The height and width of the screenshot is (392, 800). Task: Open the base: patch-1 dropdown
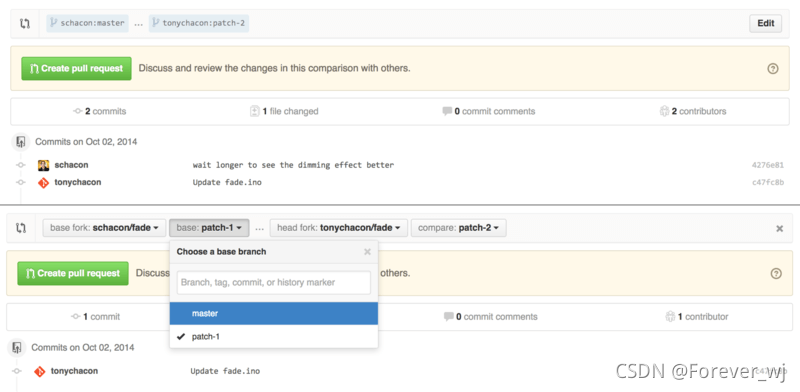tap(209, 228)
